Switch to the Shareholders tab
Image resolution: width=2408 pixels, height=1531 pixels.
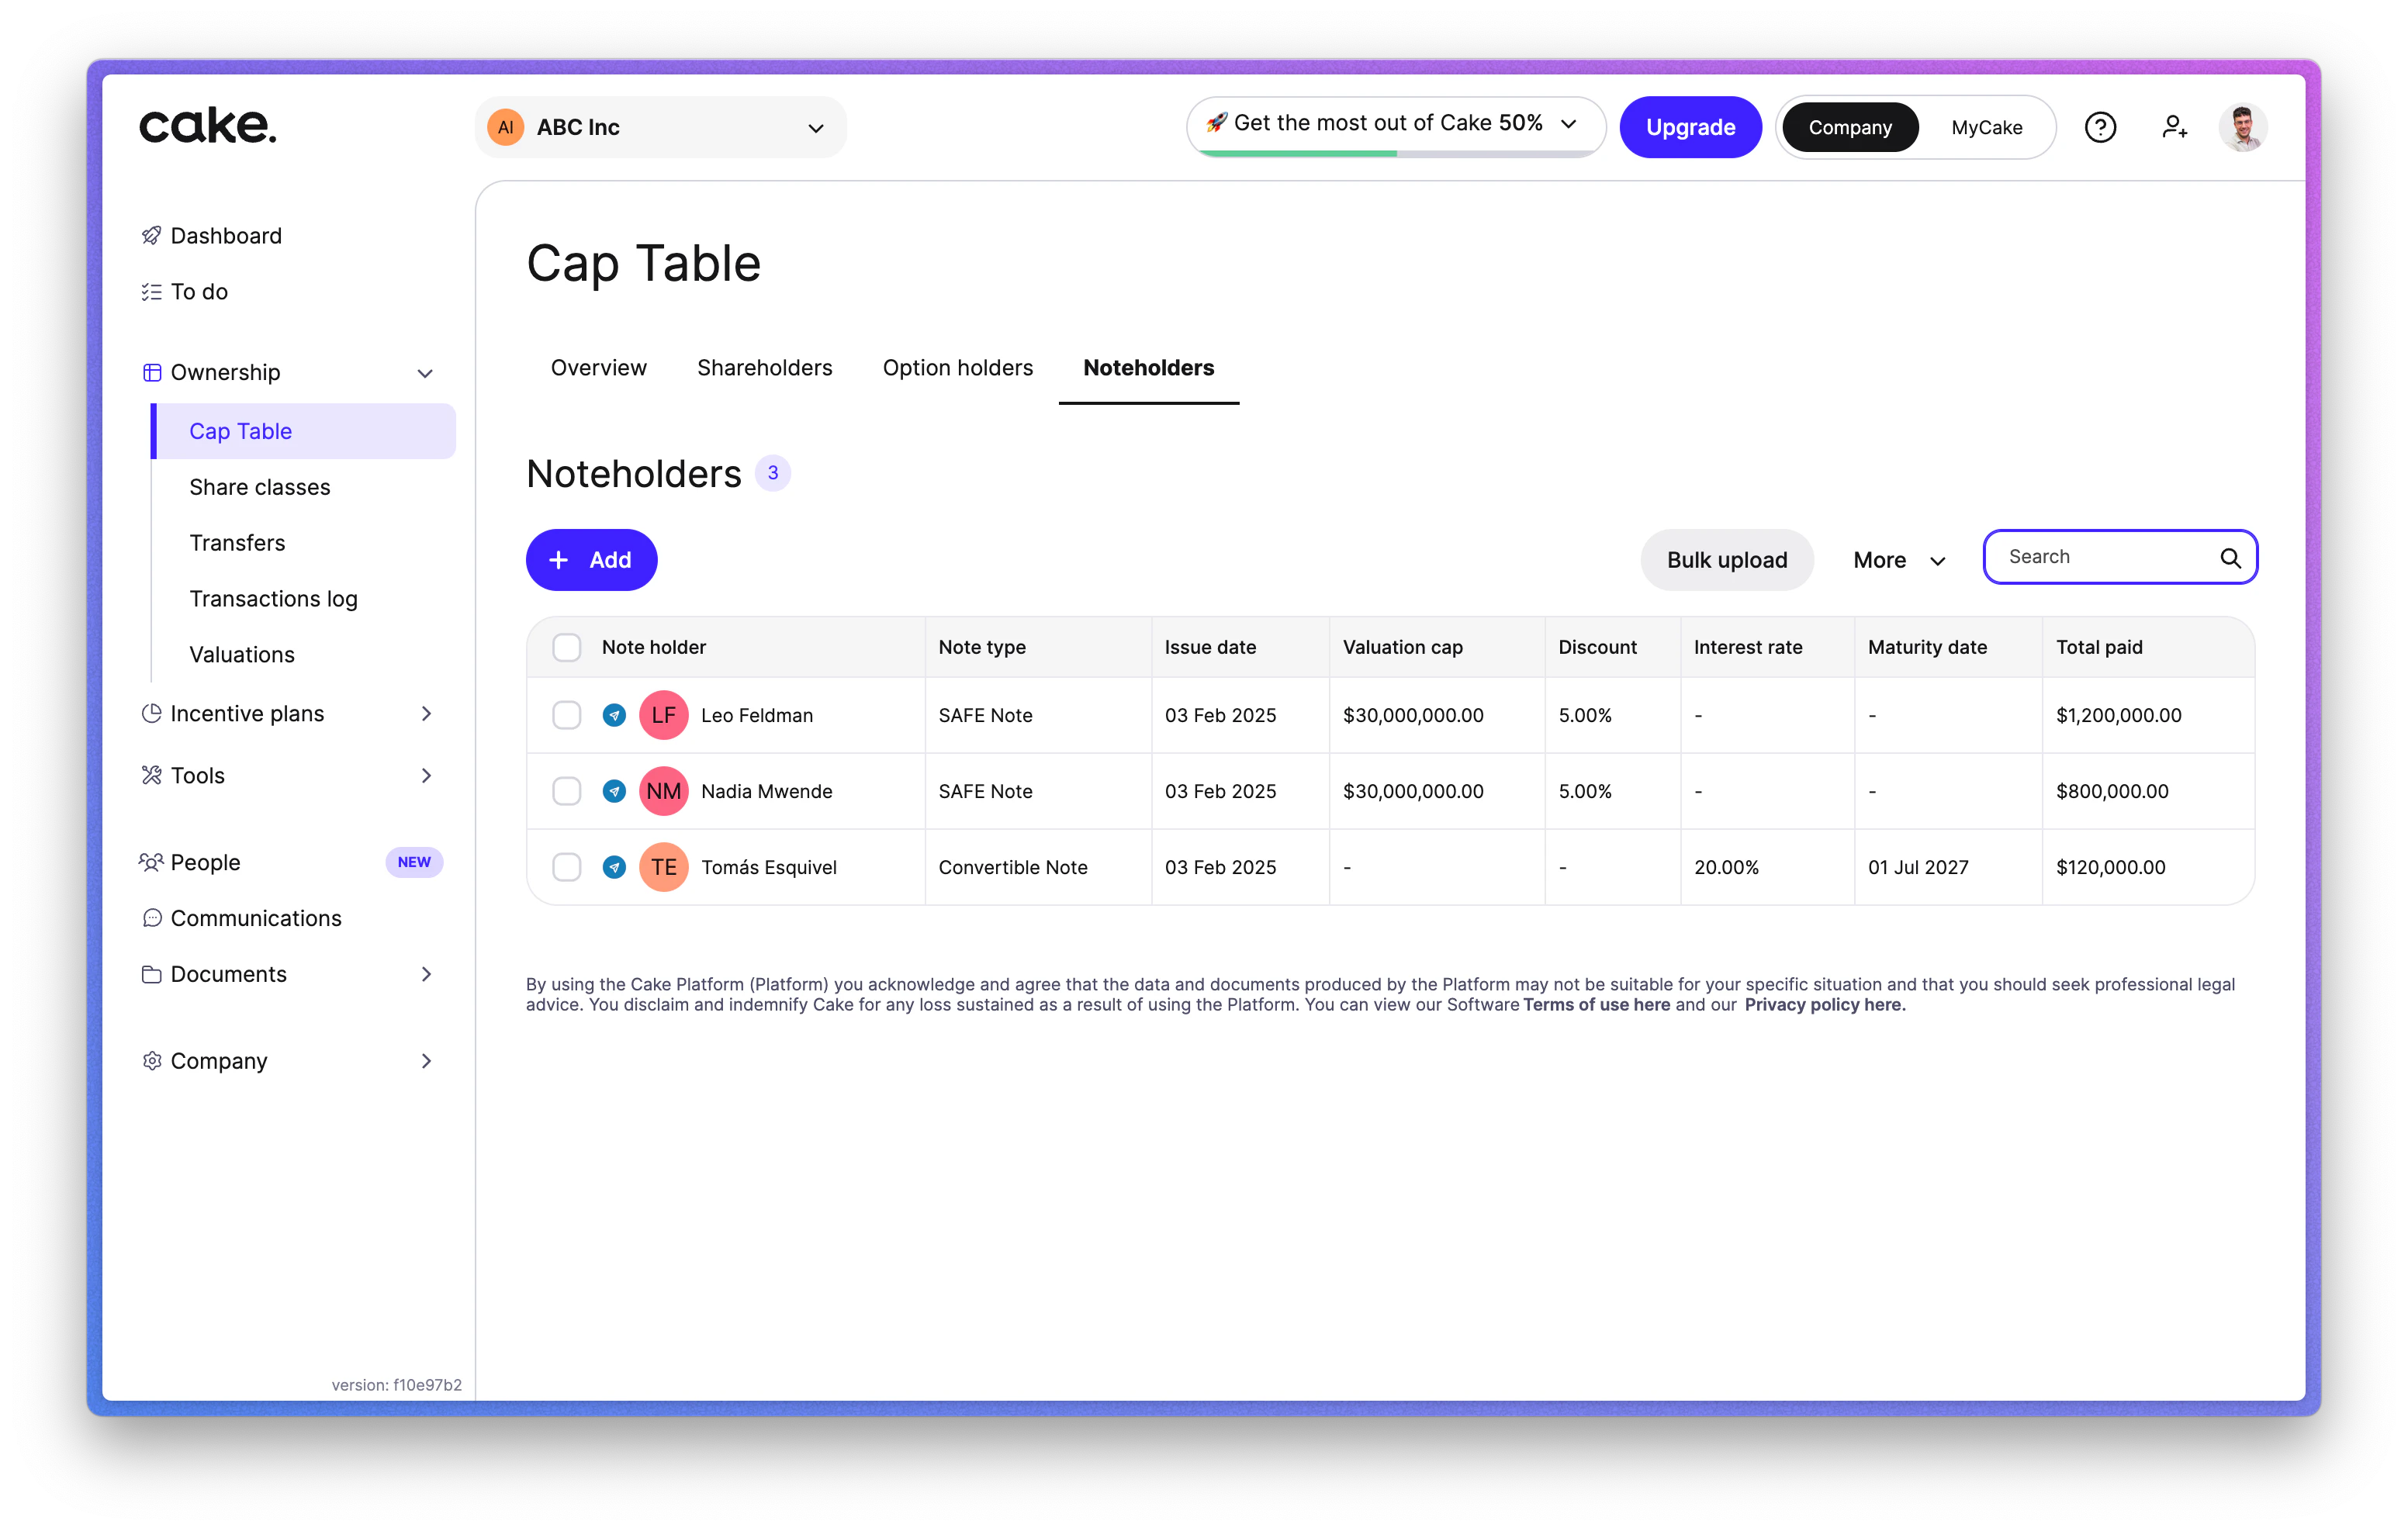764,368
